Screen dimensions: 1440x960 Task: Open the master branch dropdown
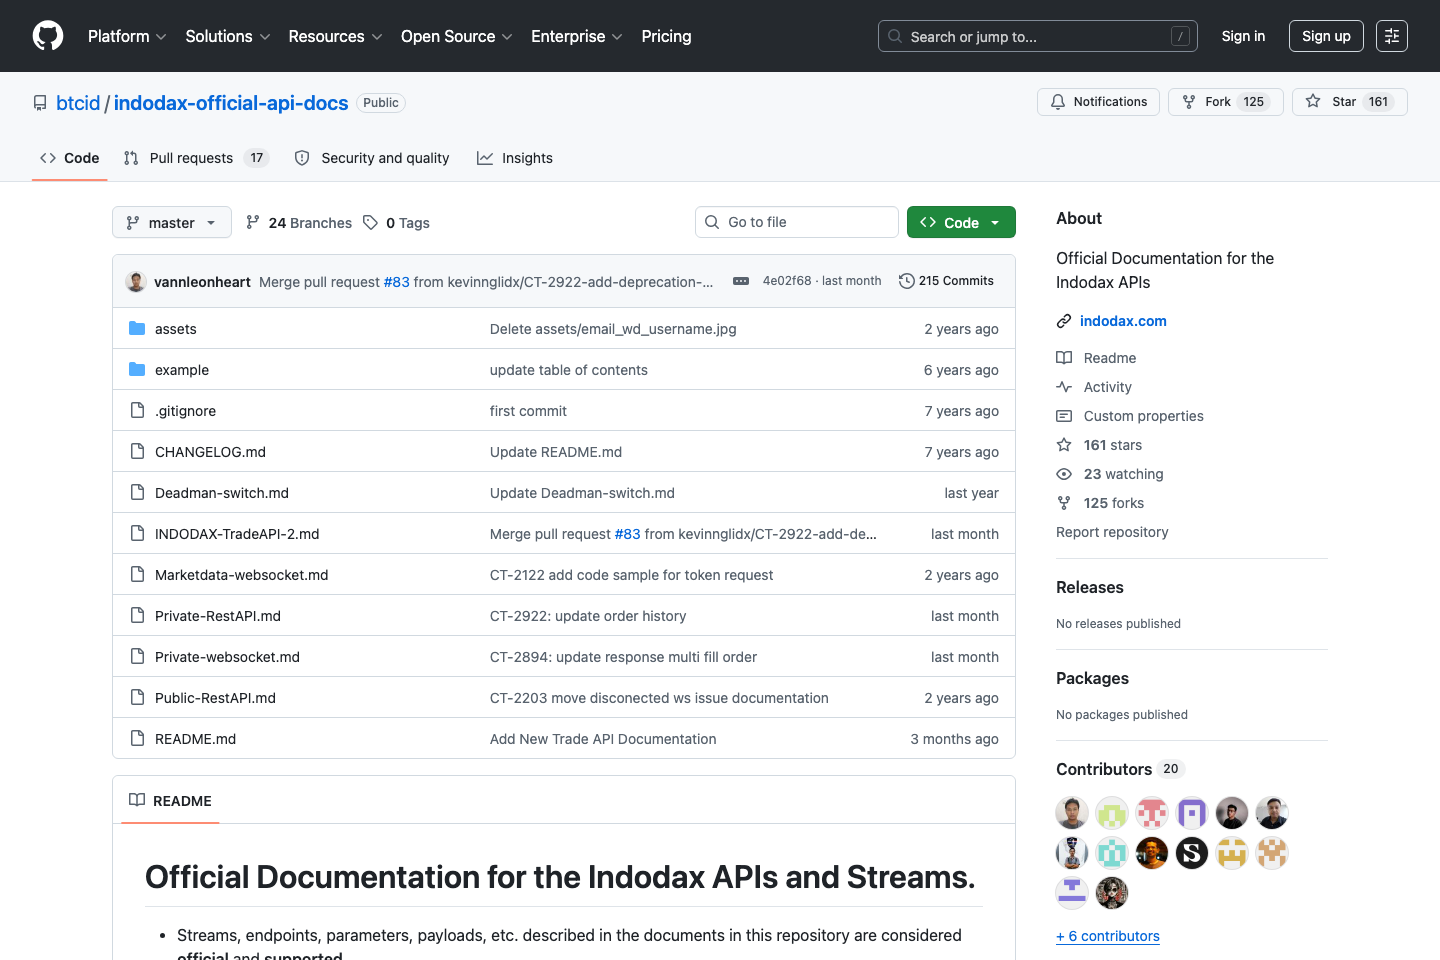pyautogui.click(x=171, y=222)
